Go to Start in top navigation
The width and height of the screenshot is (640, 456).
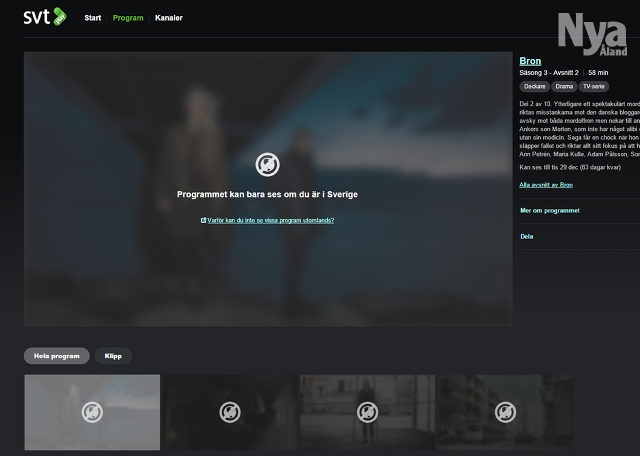[93, 18]
